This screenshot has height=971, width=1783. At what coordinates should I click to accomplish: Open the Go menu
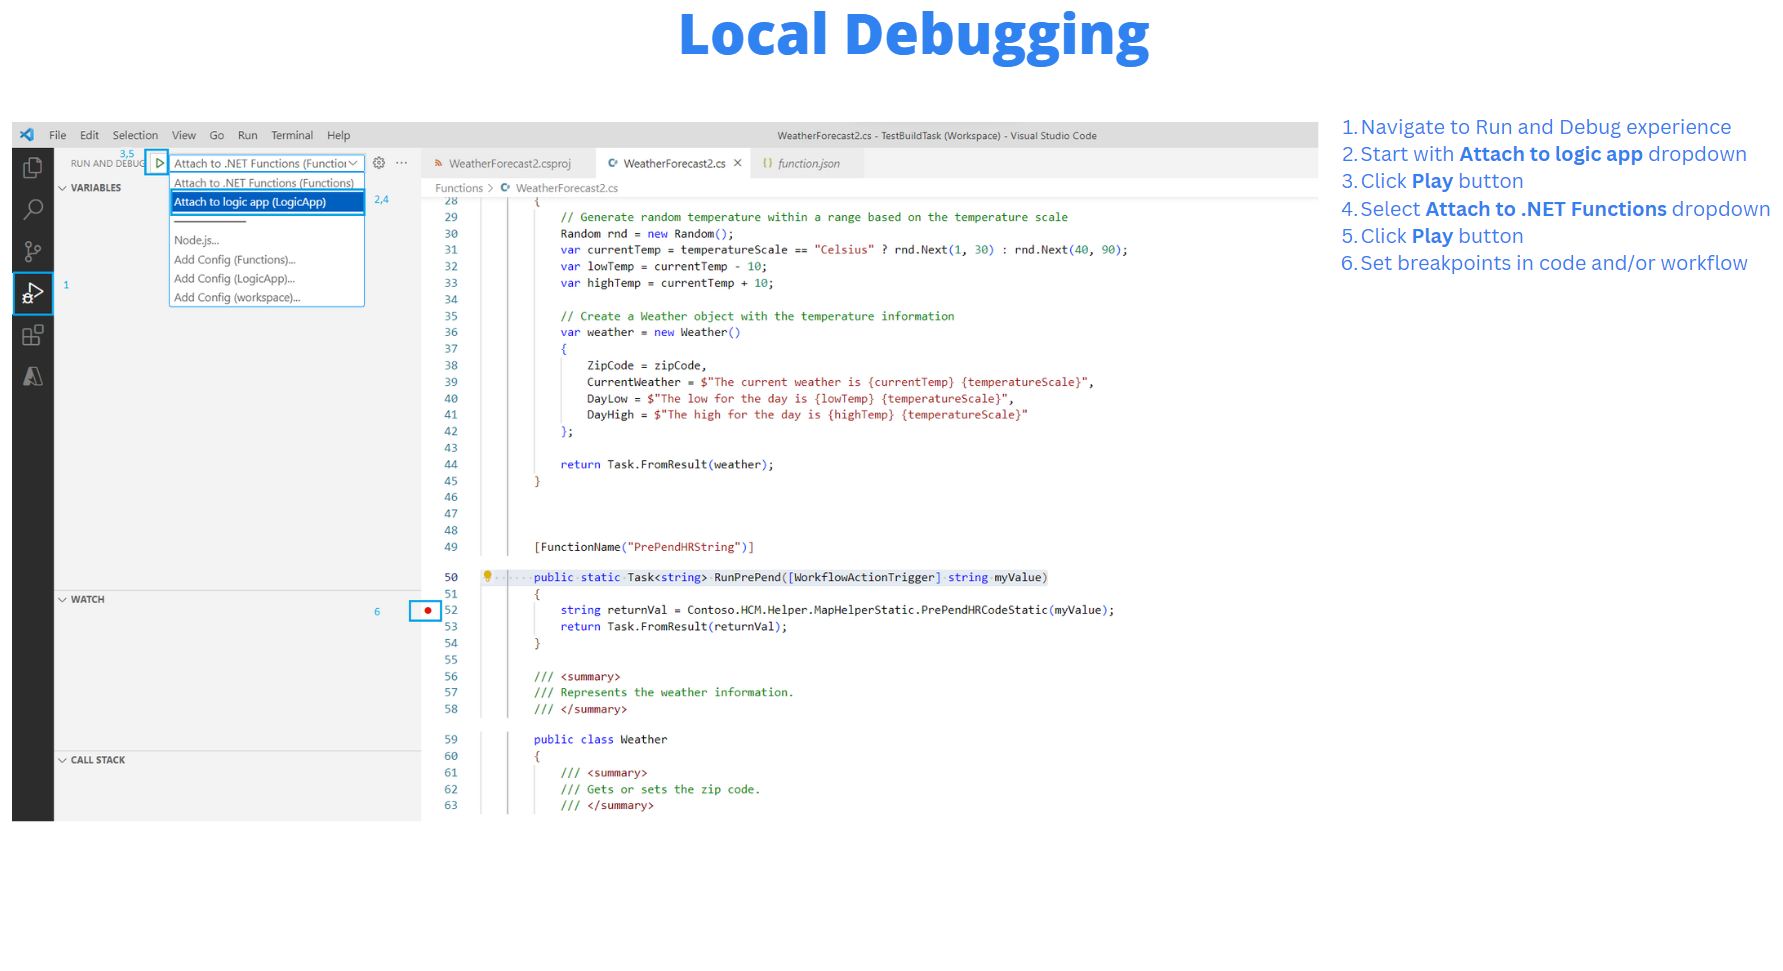(217, 135)
